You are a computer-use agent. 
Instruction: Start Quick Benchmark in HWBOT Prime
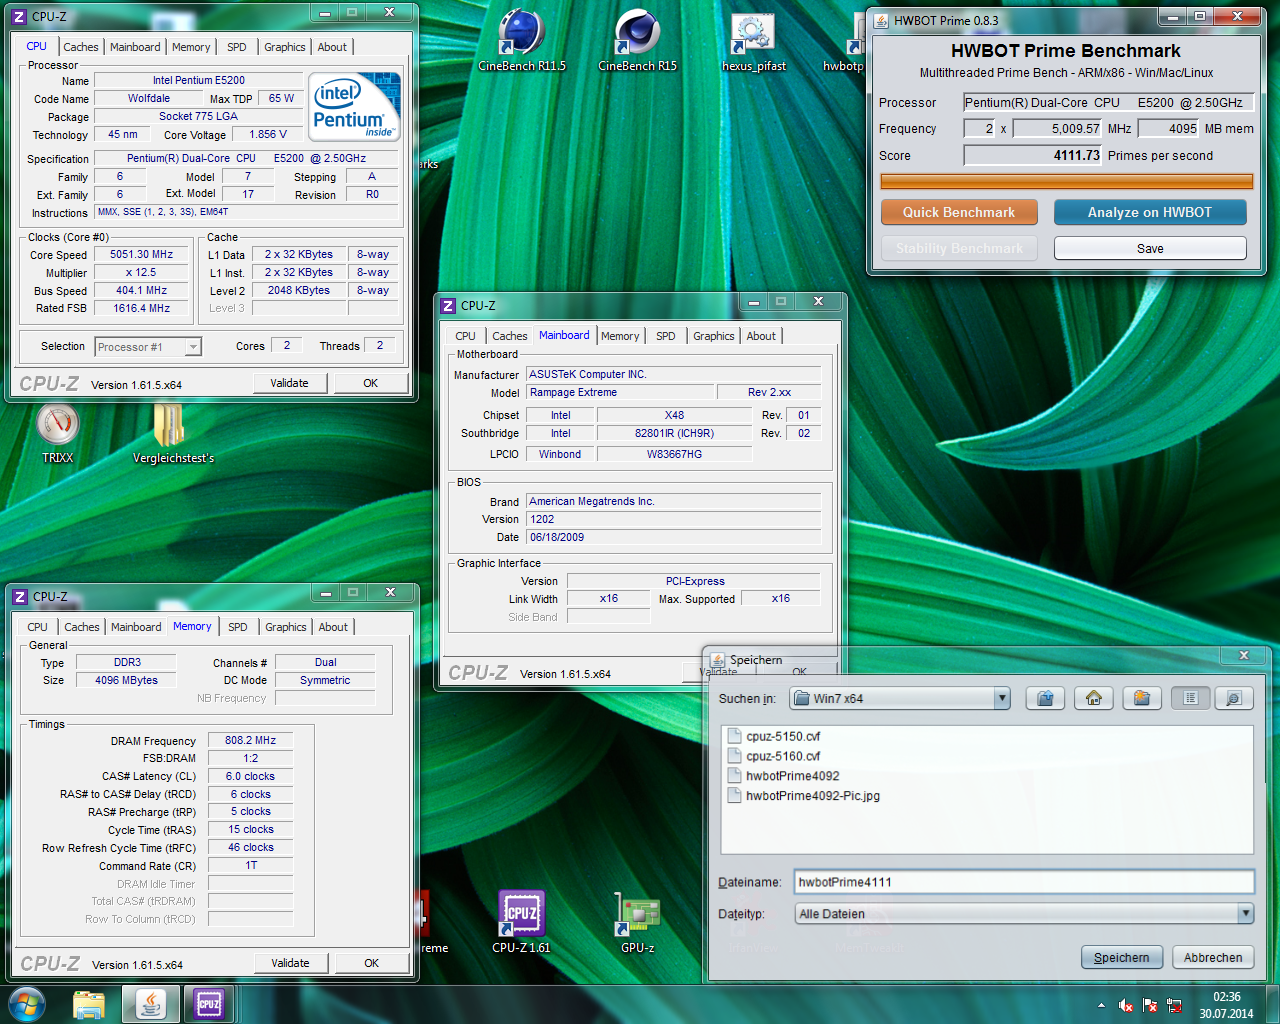(x=959, y=212)
